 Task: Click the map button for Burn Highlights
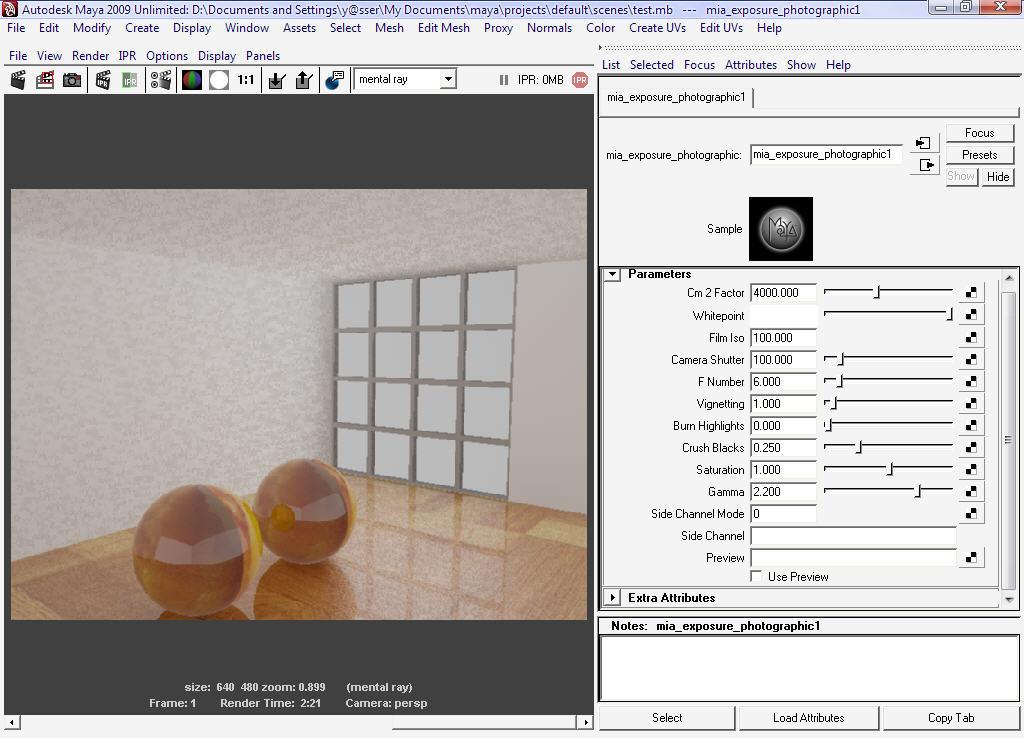click(x=971, y=425)
